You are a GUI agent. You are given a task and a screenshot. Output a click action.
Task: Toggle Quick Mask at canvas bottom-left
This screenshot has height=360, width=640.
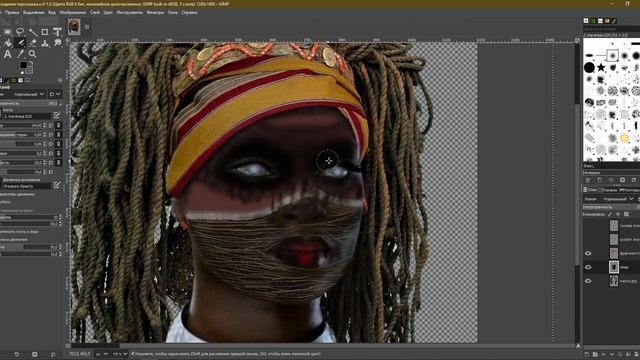68,346
